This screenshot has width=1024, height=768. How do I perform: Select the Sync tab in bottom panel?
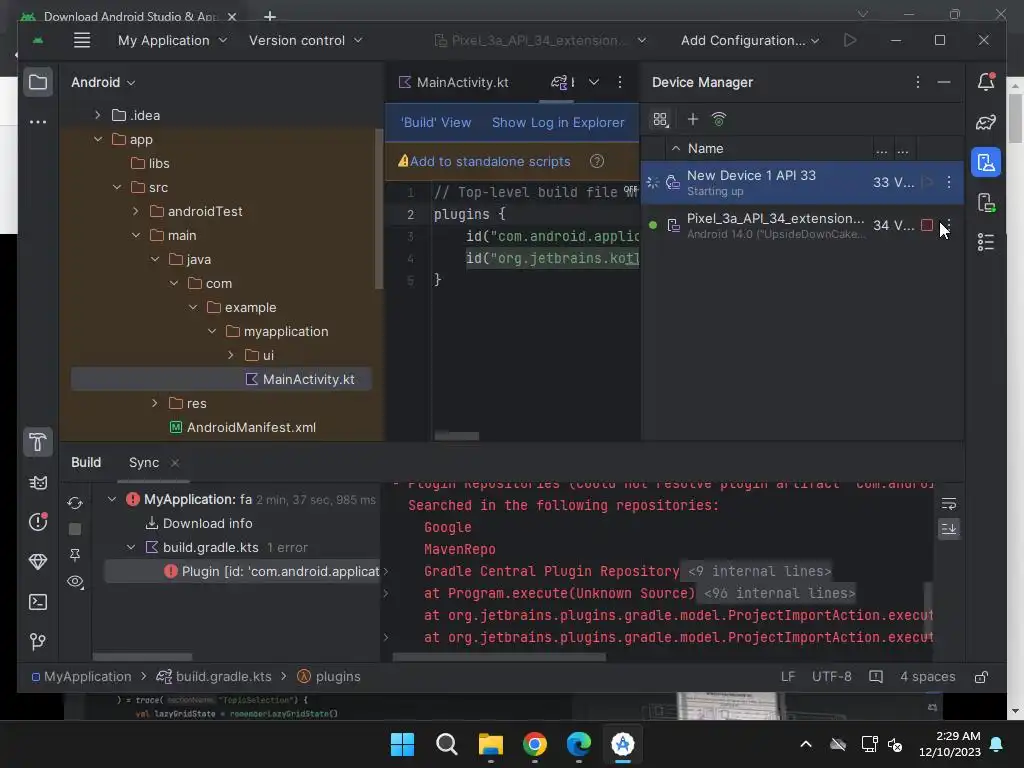tap(144, 462)
